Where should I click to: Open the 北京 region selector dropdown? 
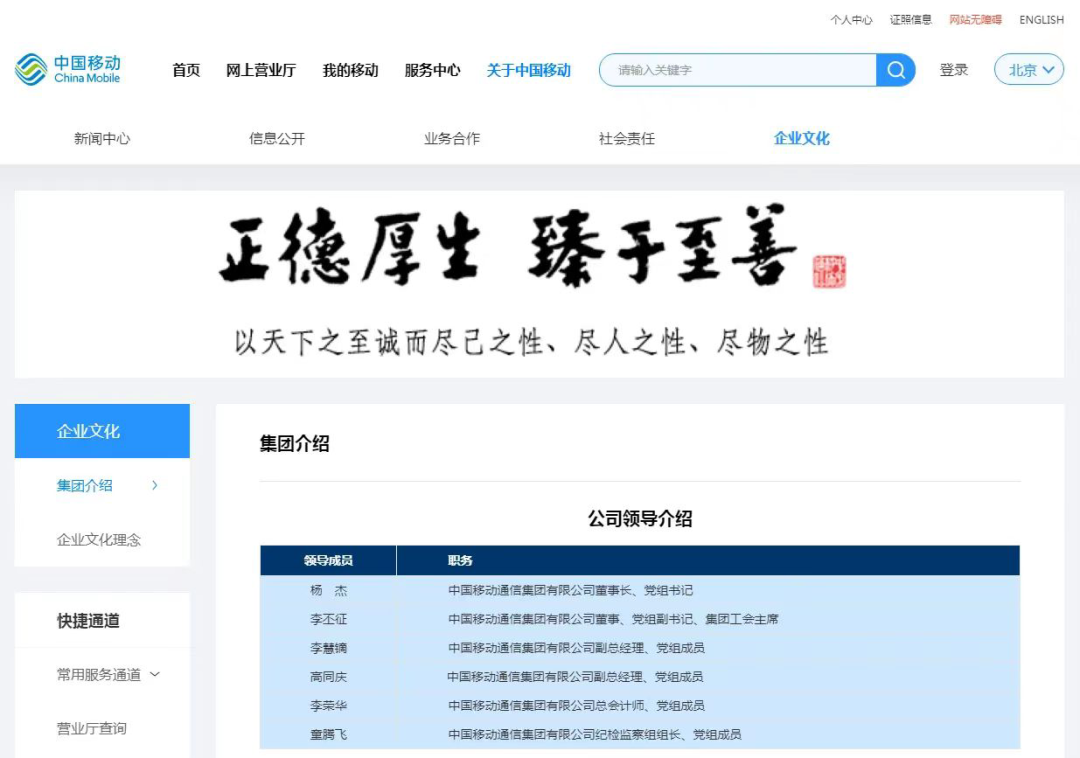click(x=1028, y=70)
